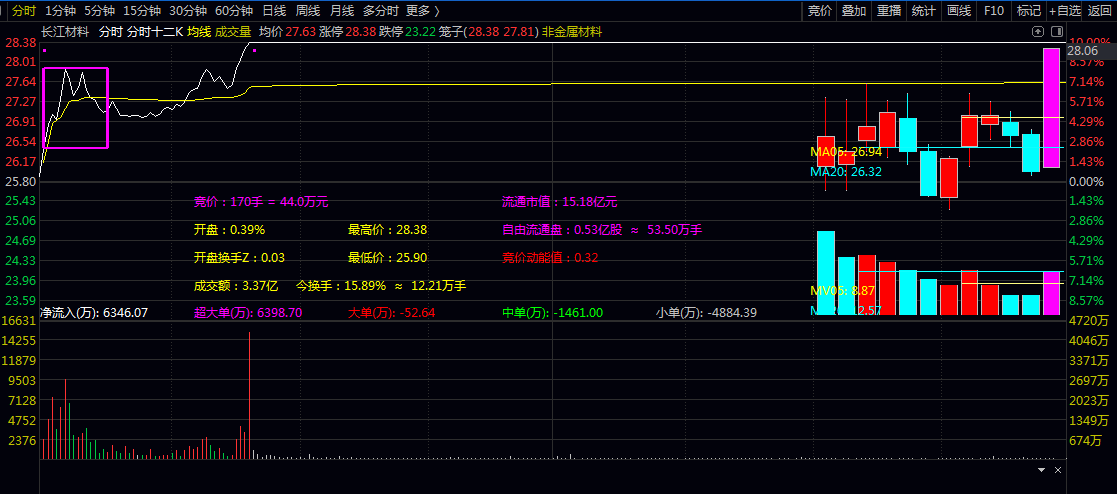Image resolution: width=1117 pixels, height=494 pixels.
Task: Click the magenta volume bar in K-line panel
Action: [1051, 293]
